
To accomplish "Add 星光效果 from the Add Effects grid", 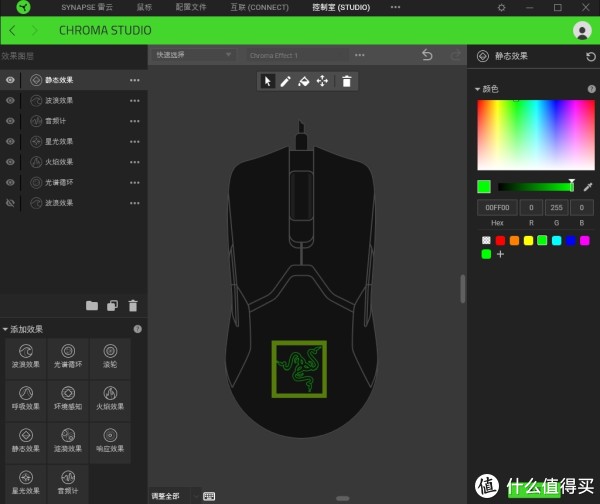I will (x=26, y=483).
